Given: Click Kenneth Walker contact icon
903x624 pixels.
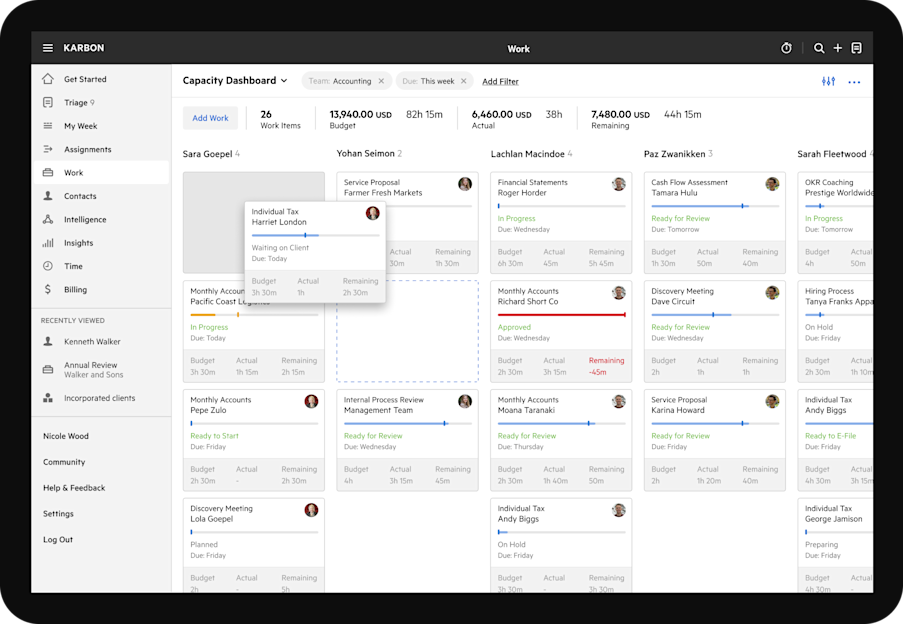Looking at the screenshot, I should point(48,341).
